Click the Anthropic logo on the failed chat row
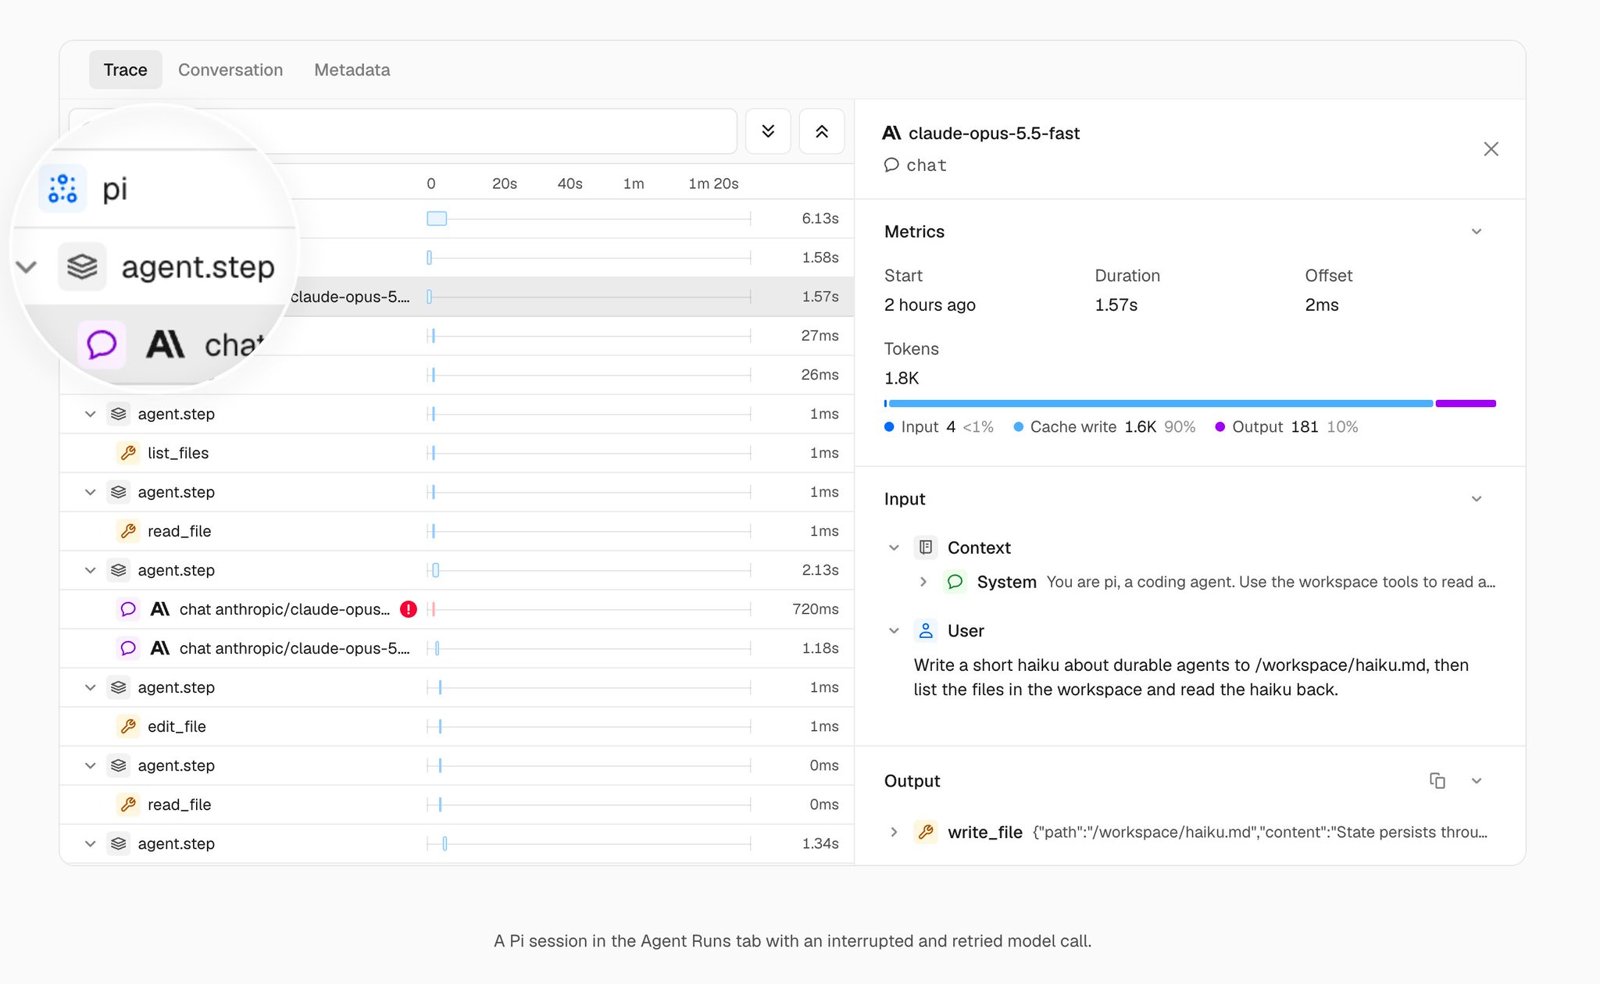 click(159, 609)
